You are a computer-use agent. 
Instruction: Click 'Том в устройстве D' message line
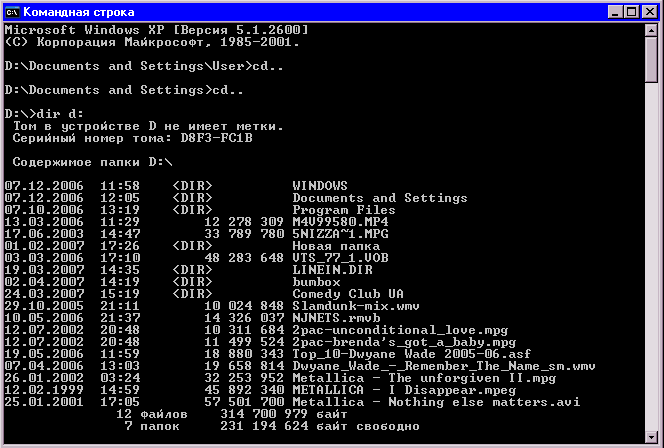coord(148,126)
